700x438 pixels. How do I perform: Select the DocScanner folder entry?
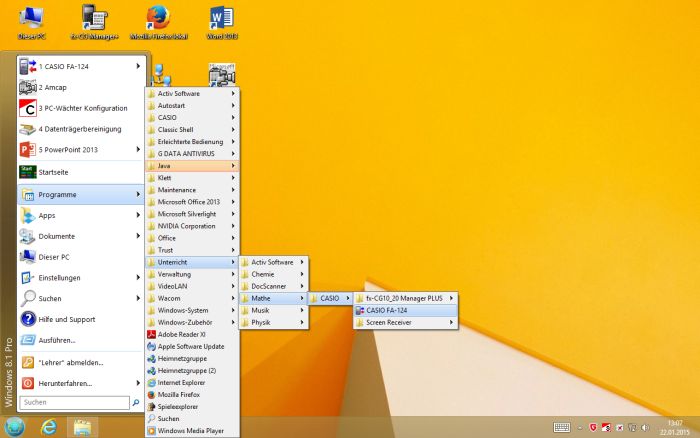click(274, 286)
